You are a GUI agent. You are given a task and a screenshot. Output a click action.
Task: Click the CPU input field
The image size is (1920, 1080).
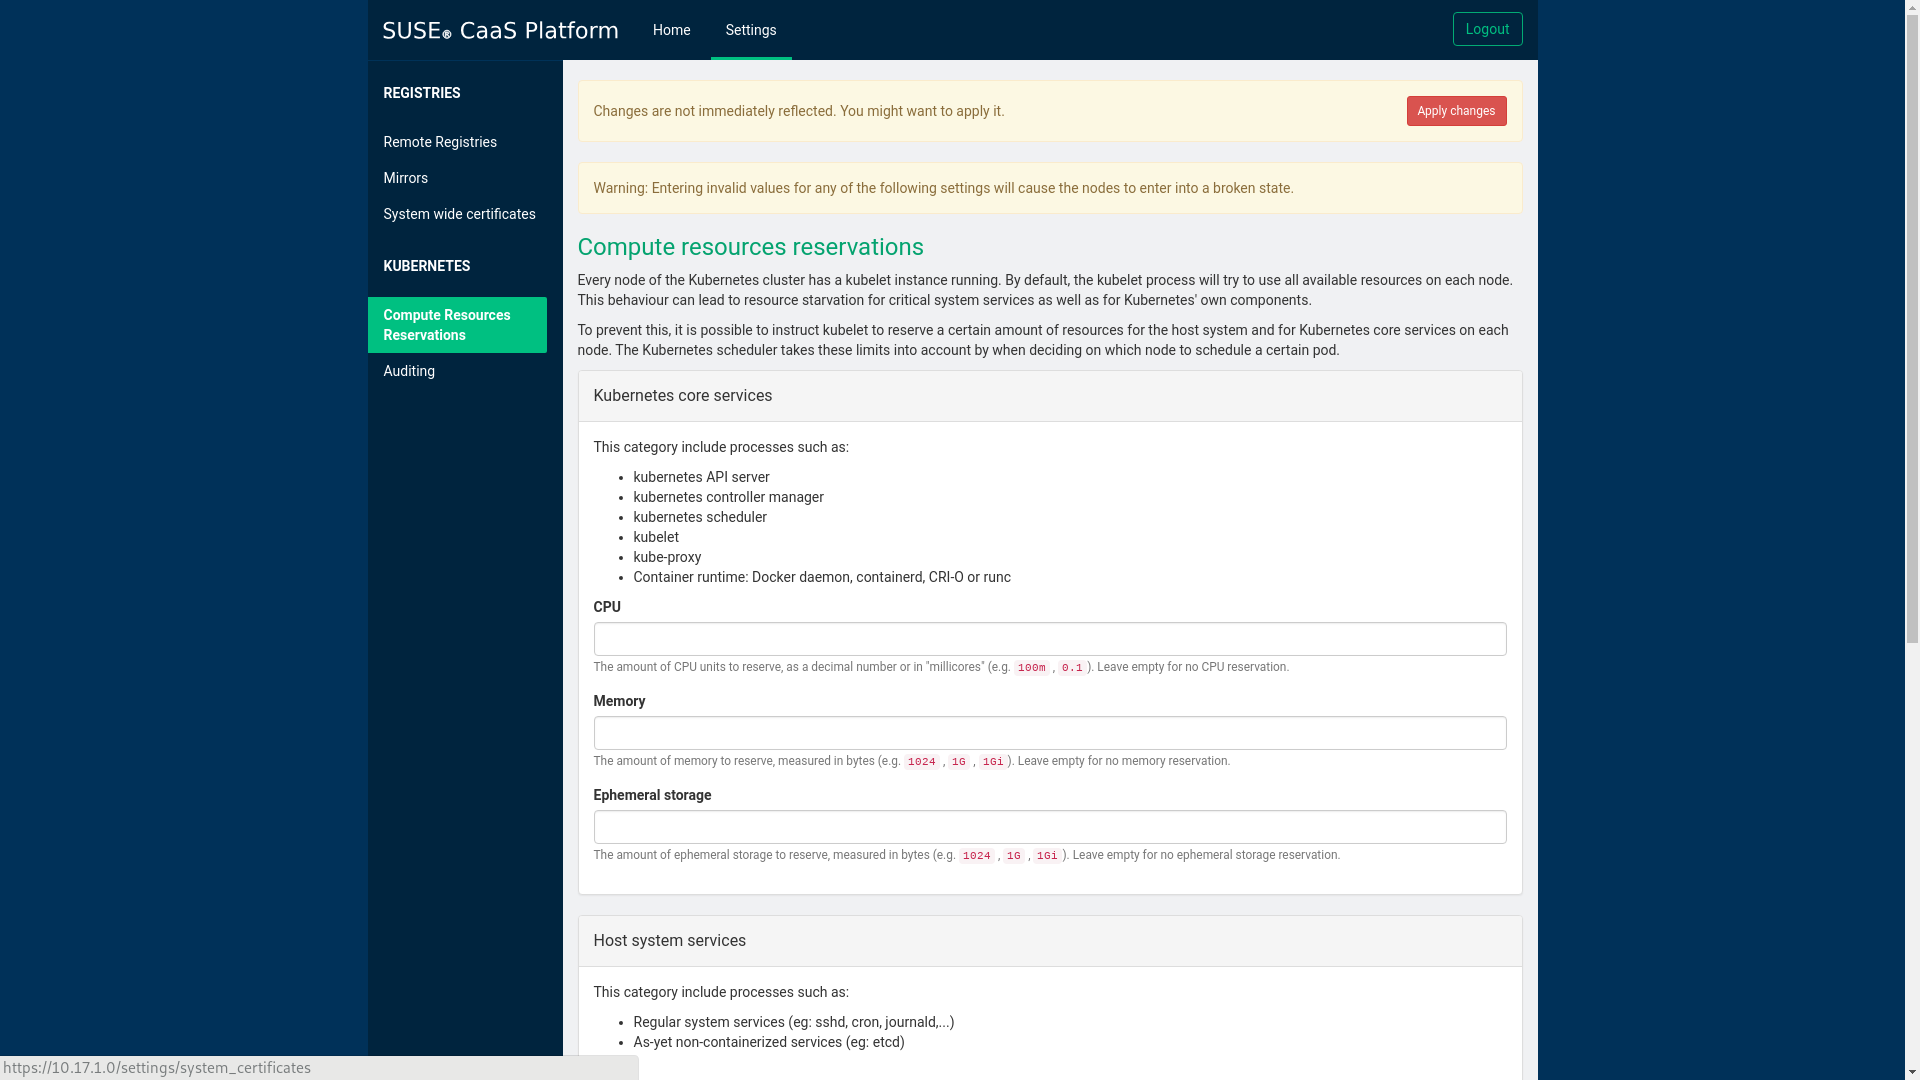click(x=1050, y=638)
